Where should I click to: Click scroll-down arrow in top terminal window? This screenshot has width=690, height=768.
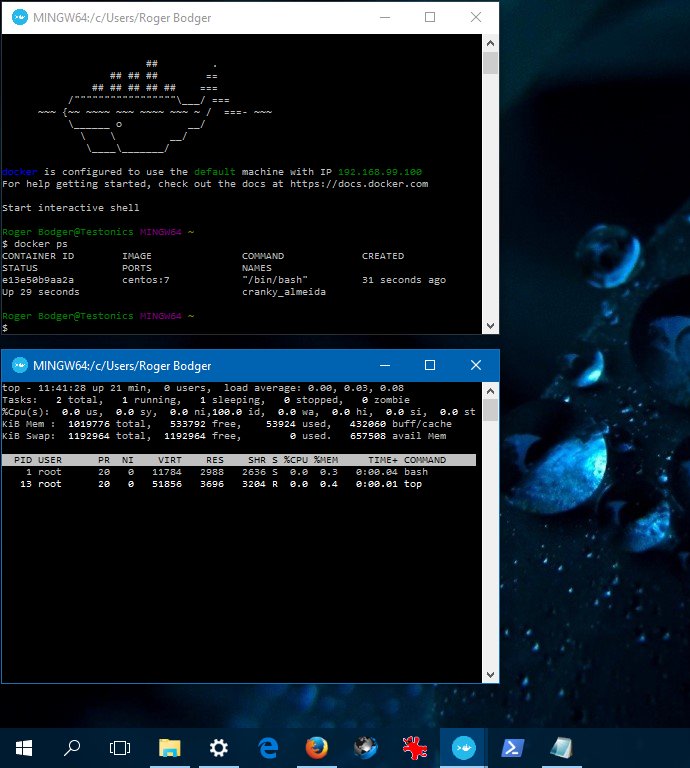[x=490, y=326]
